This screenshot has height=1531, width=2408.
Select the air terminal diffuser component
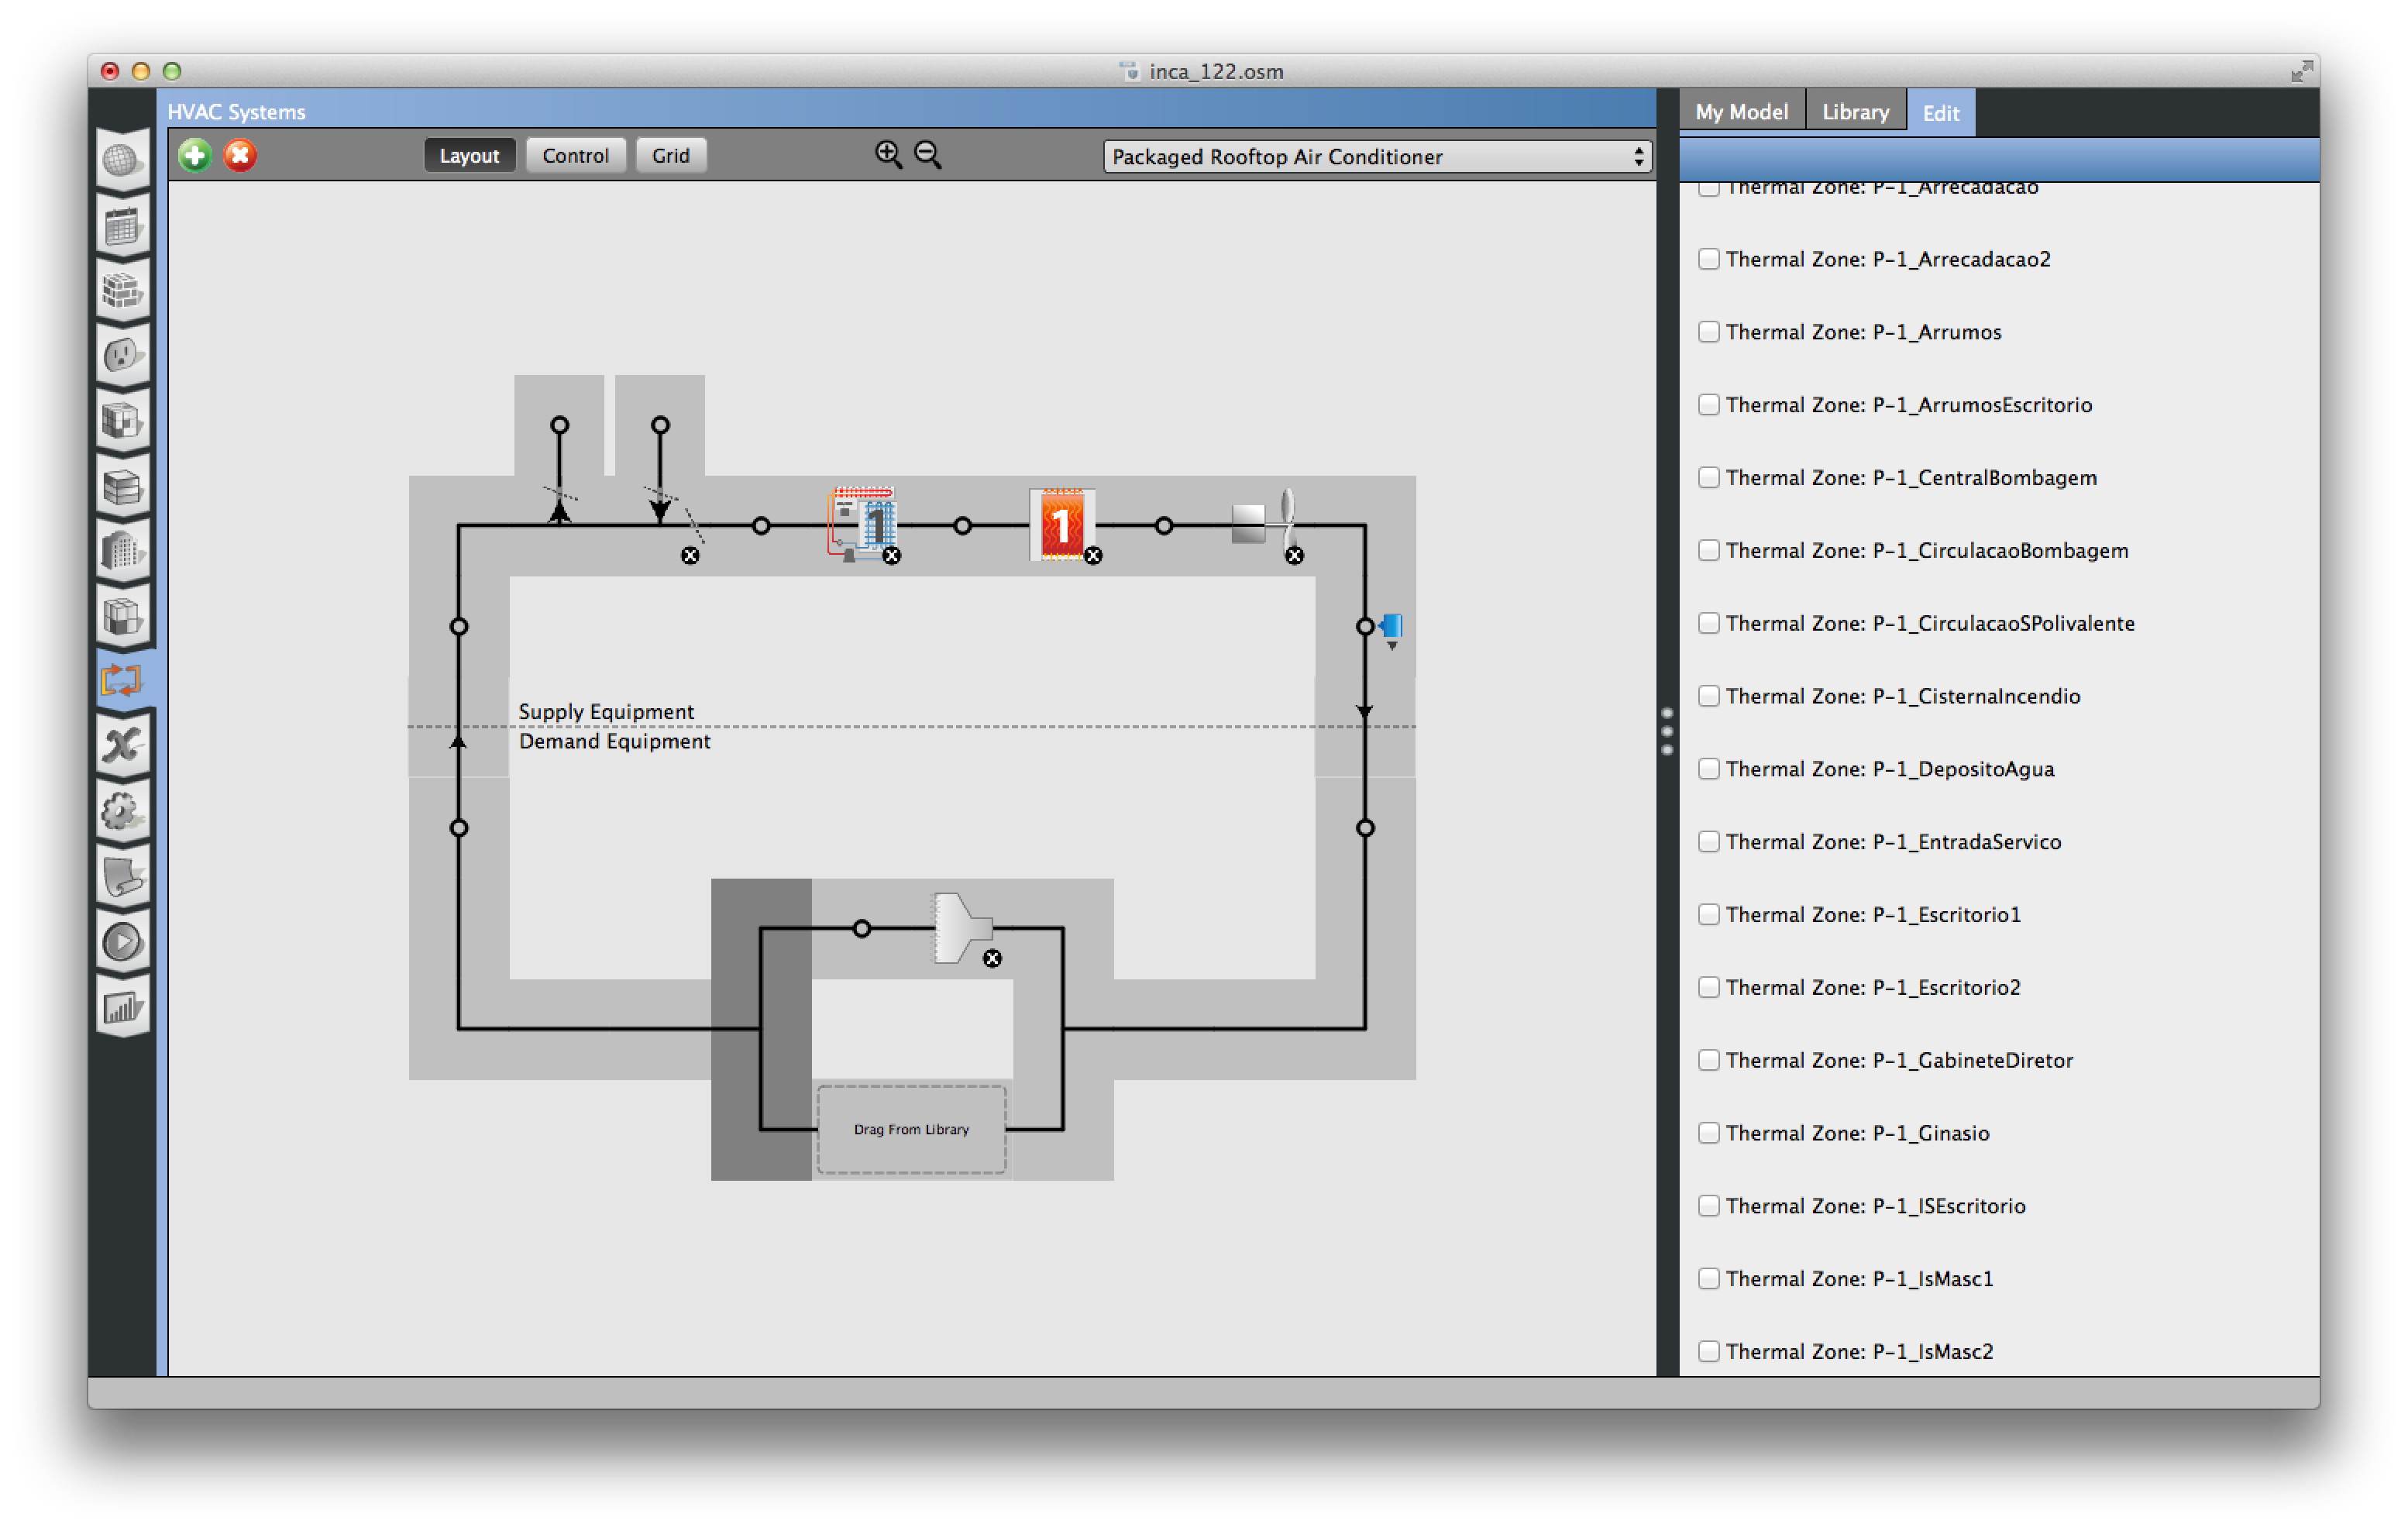[x=962, y=928]
